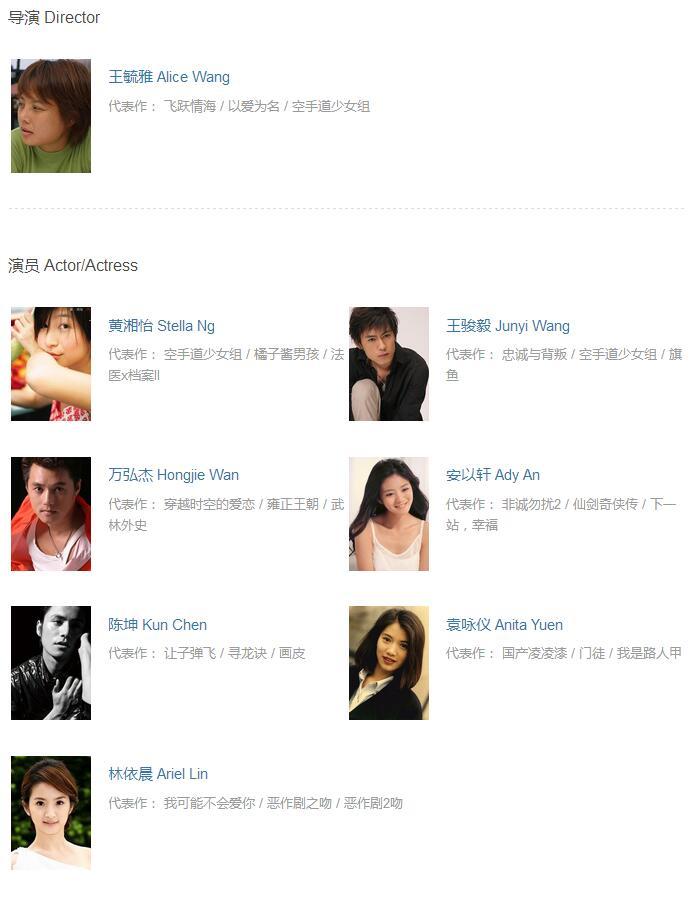
Task: Open Ady An's portrait thumbnail
Action: pos(389,514)
